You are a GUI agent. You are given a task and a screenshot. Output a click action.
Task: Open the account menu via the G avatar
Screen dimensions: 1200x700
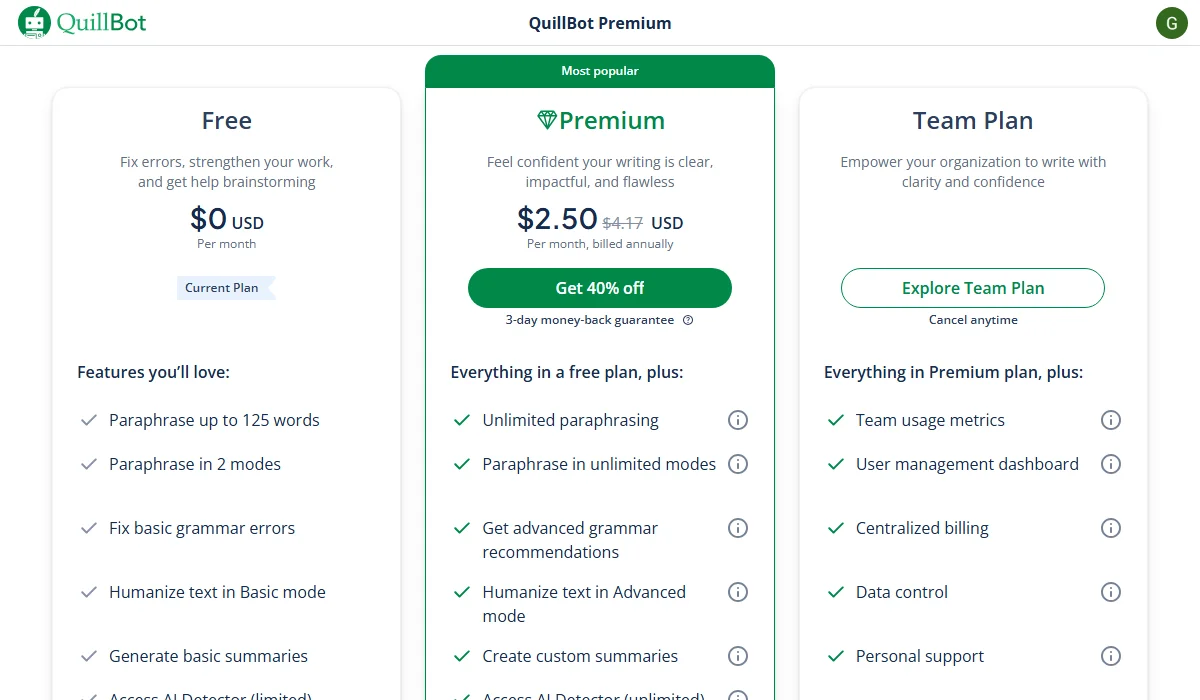(x=1171, y=22)
